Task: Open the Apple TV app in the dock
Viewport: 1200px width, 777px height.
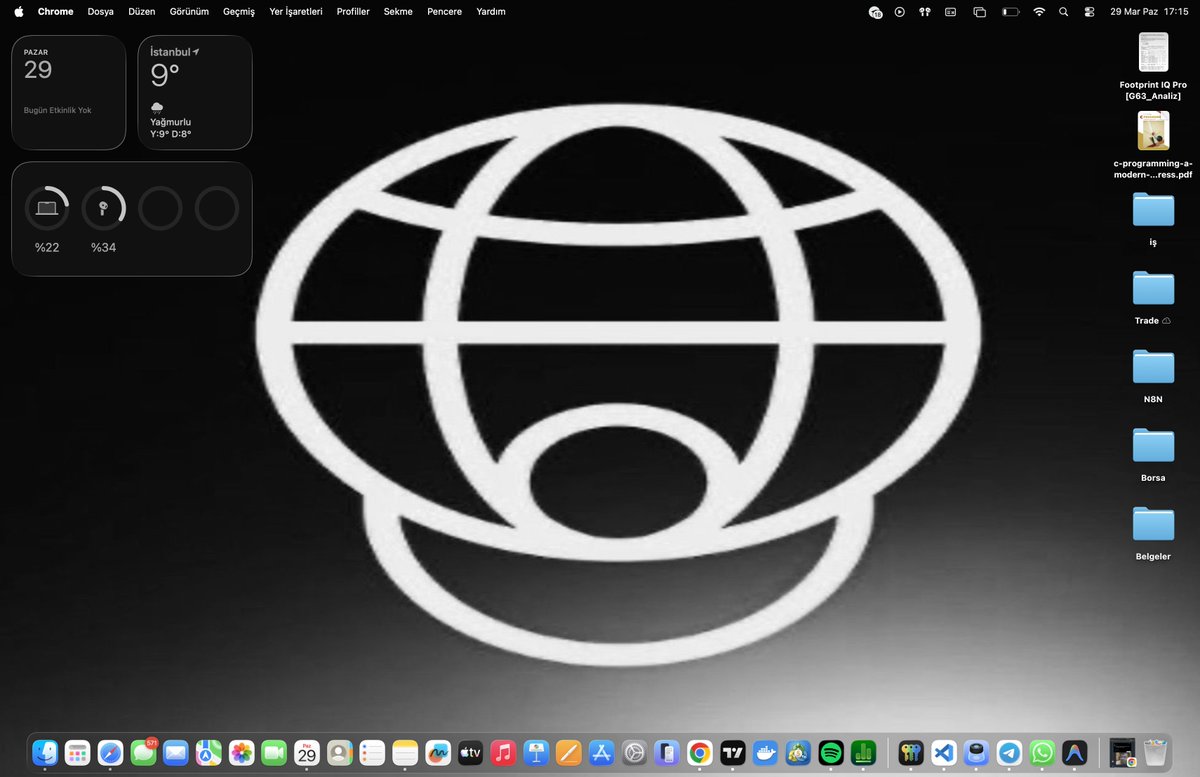Action: click(470, 752)
